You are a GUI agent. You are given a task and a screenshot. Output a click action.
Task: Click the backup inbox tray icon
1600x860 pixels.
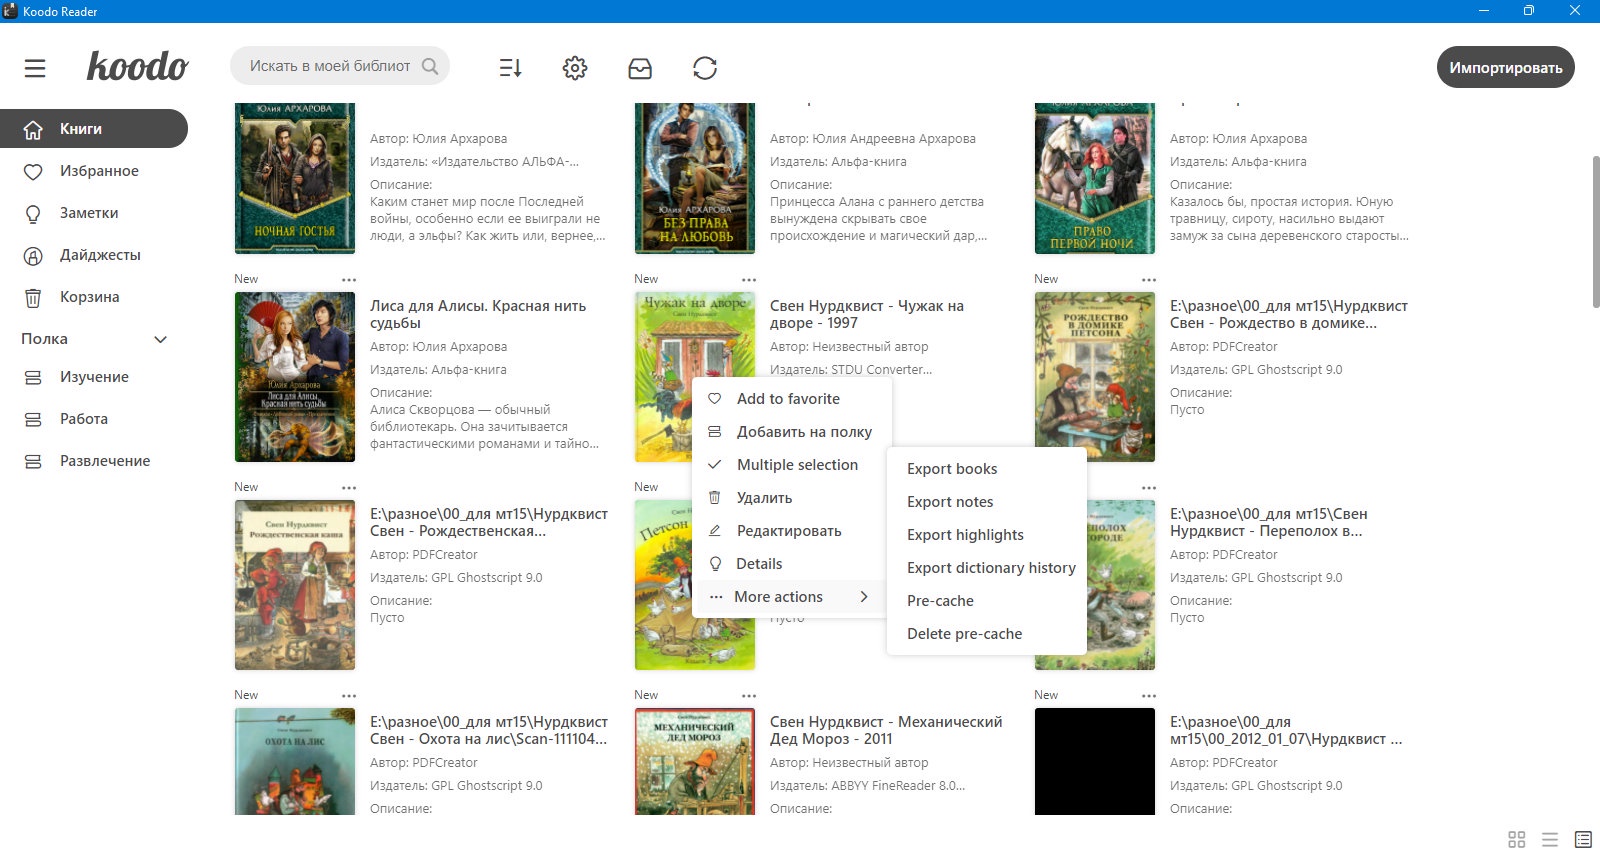(640, 68)
